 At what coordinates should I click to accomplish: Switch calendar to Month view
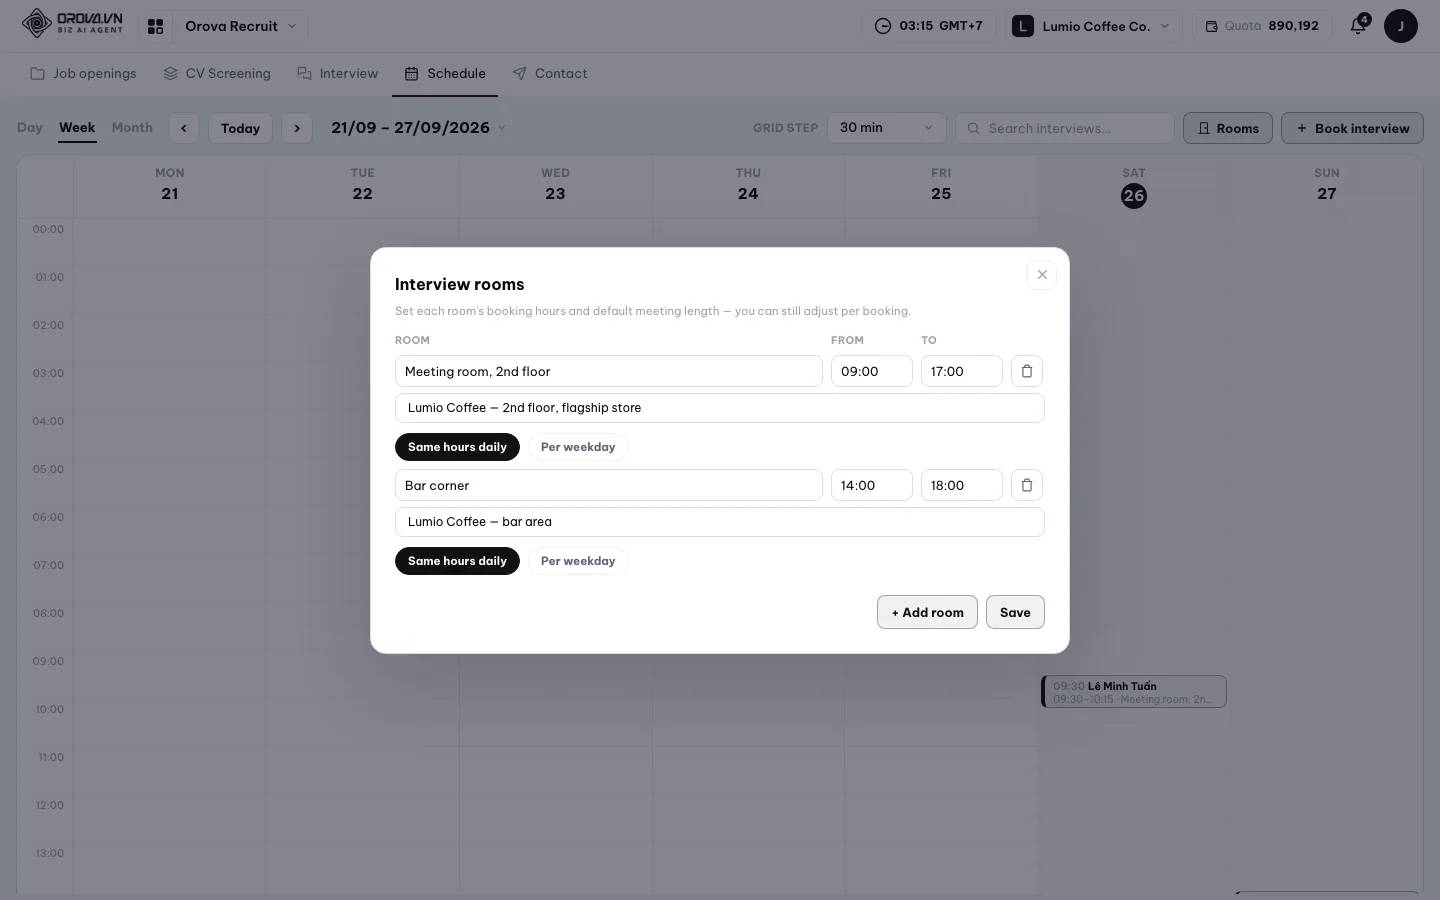click(132, 128)
